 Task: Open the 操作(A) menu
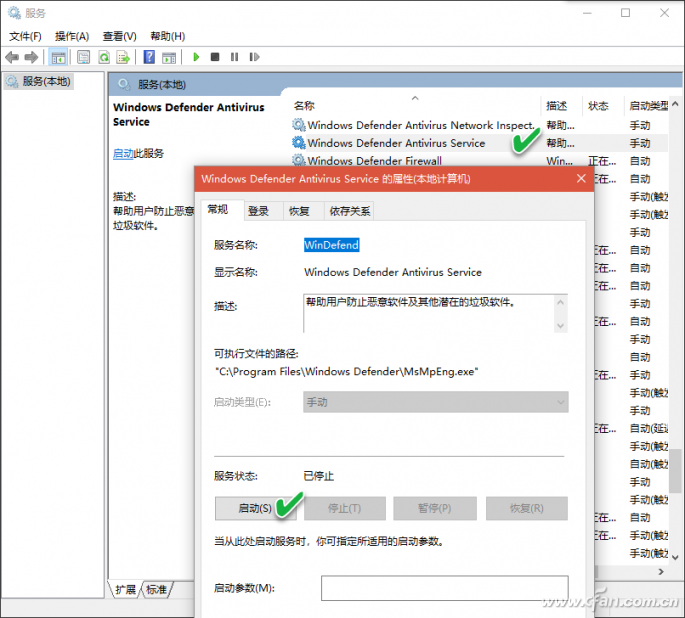[72, 36]
